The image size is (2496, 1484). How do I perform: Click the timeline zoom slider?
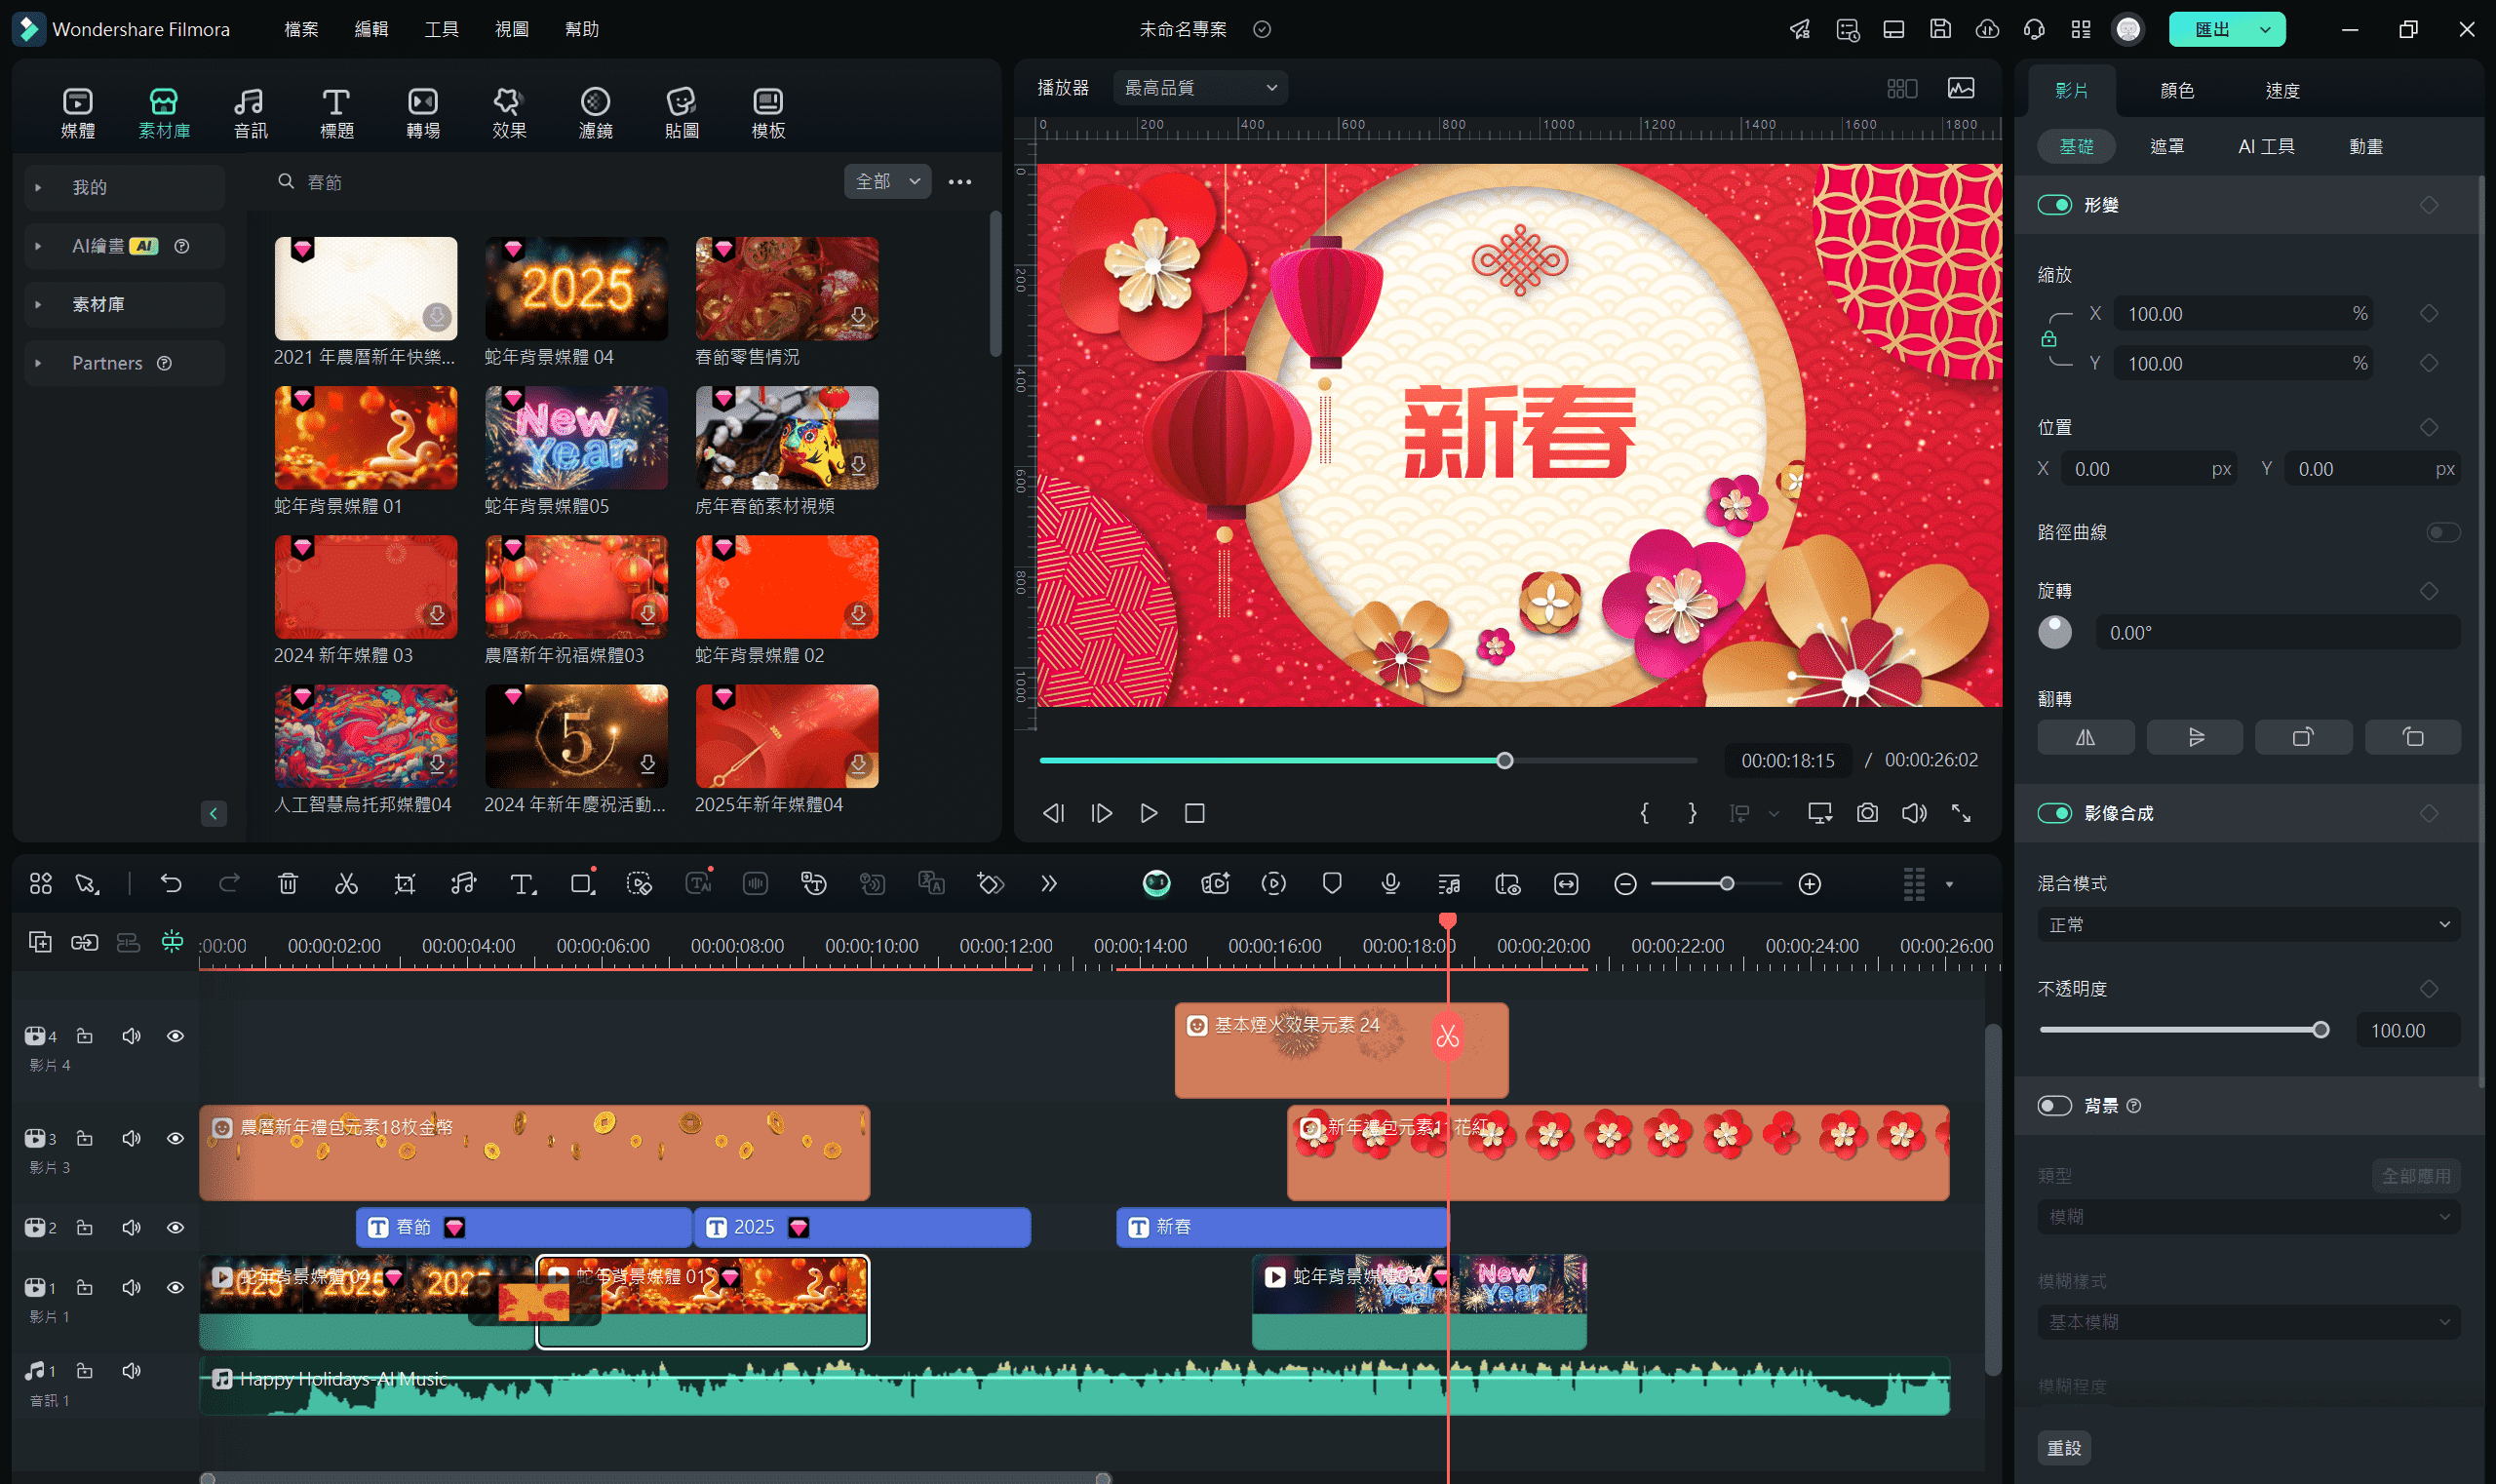1716,884
